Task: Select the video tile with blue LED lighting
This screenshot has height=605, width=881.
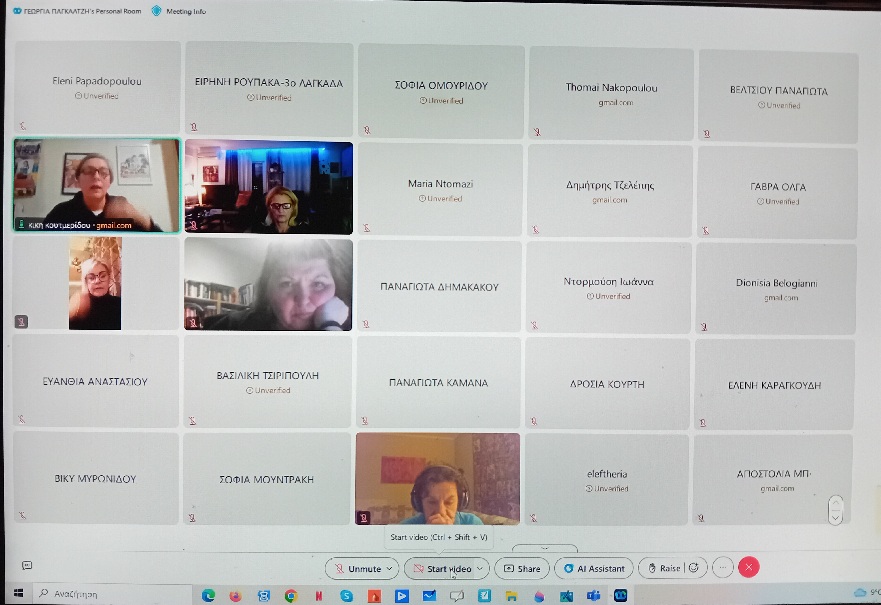Action: (x=269, y=187)
